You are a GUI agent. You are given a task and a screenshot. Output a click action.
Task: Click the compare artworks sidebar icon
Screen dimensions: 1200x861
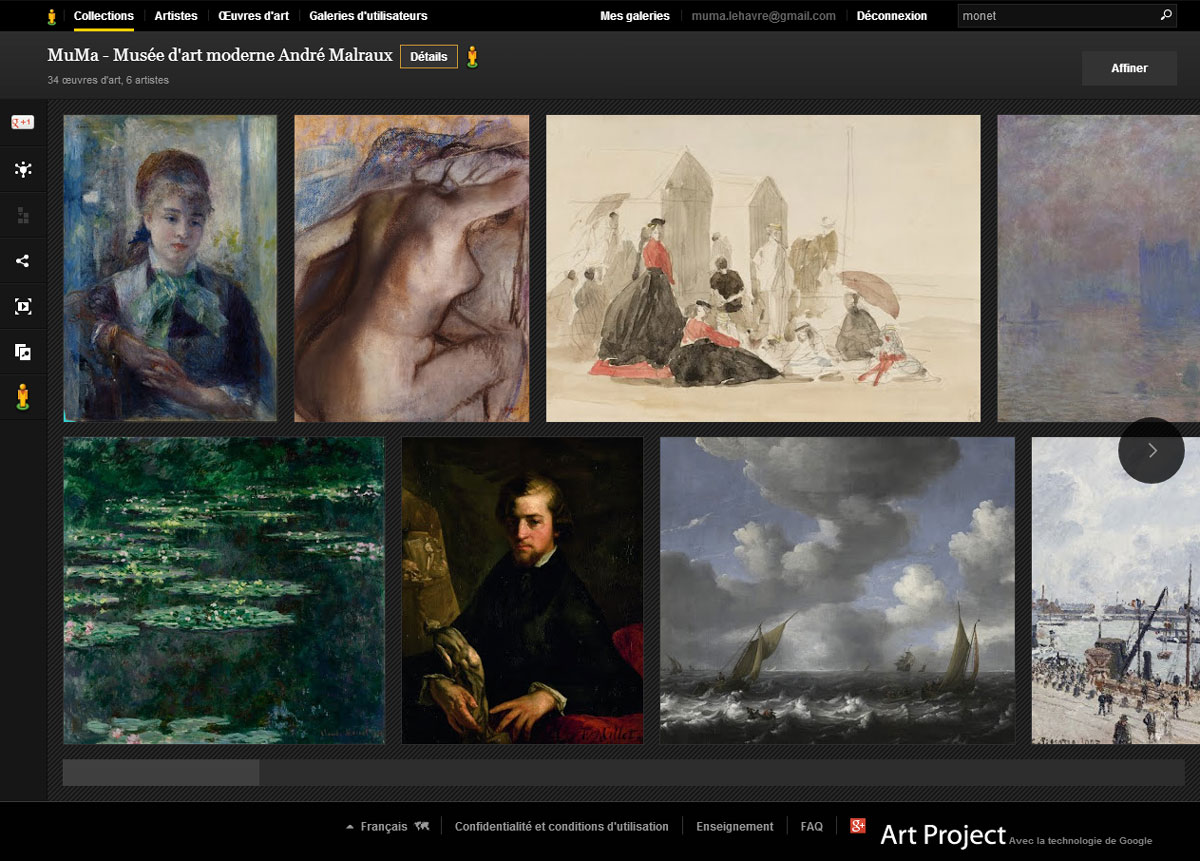click(x=22, y=352)
